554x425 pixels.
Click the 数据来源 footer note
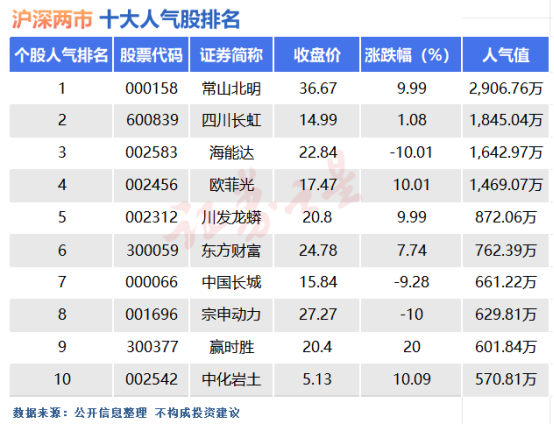coord(126,413)
